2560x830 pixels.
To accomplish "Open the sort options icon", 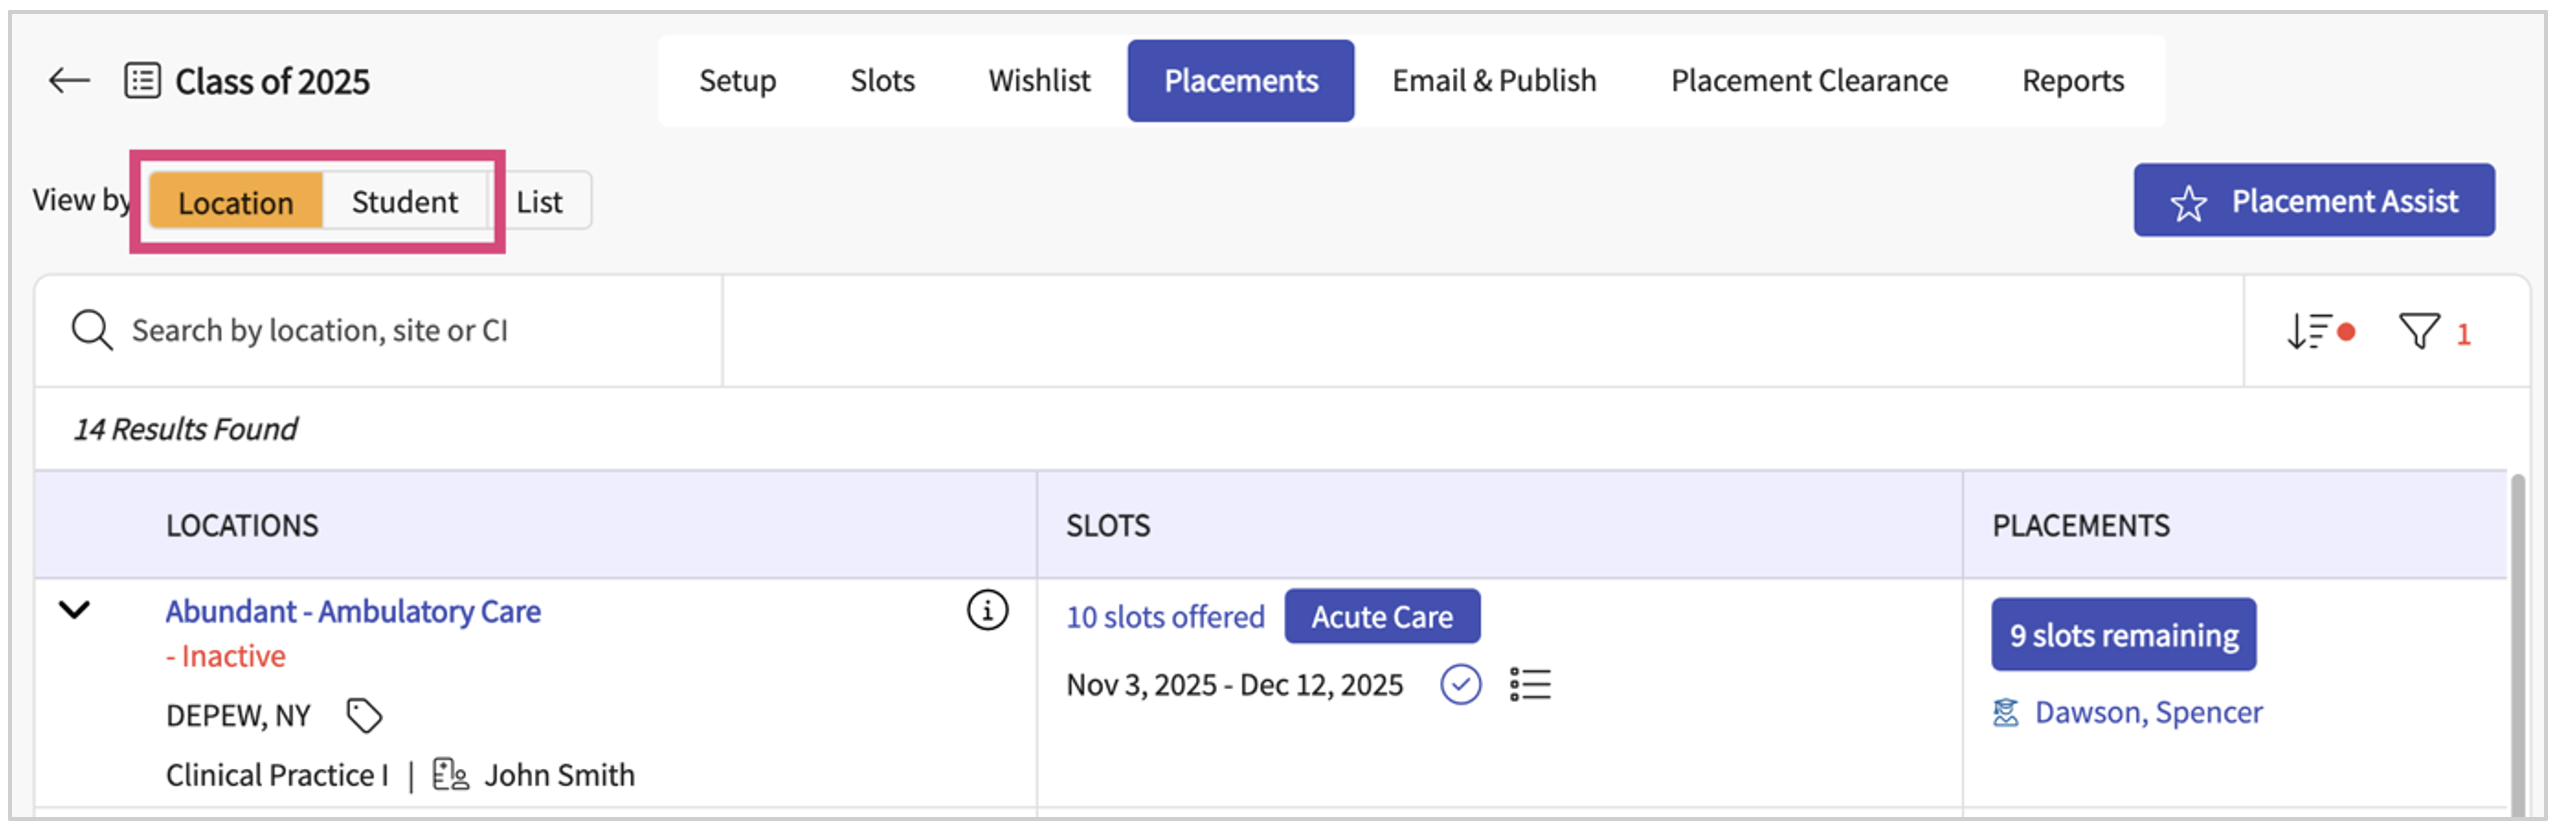I will [x=2309, y=331].
